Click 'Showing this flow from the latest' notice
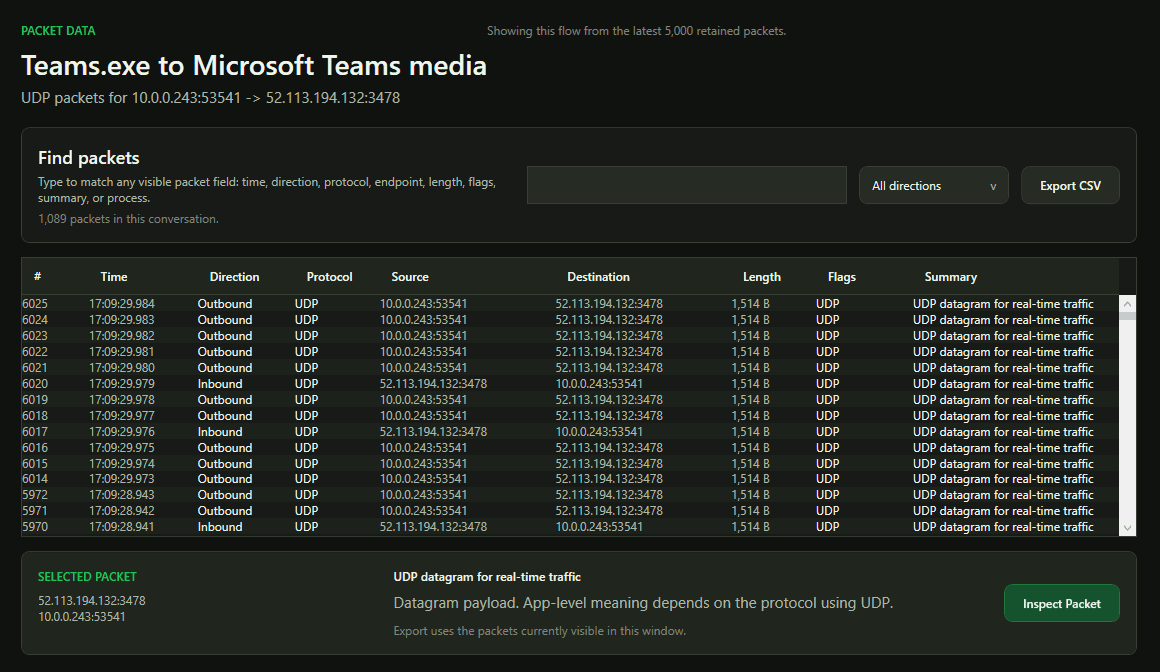The height and width of the screenshot is (672, 1160). pyautogui.click(x=636, y=31)
